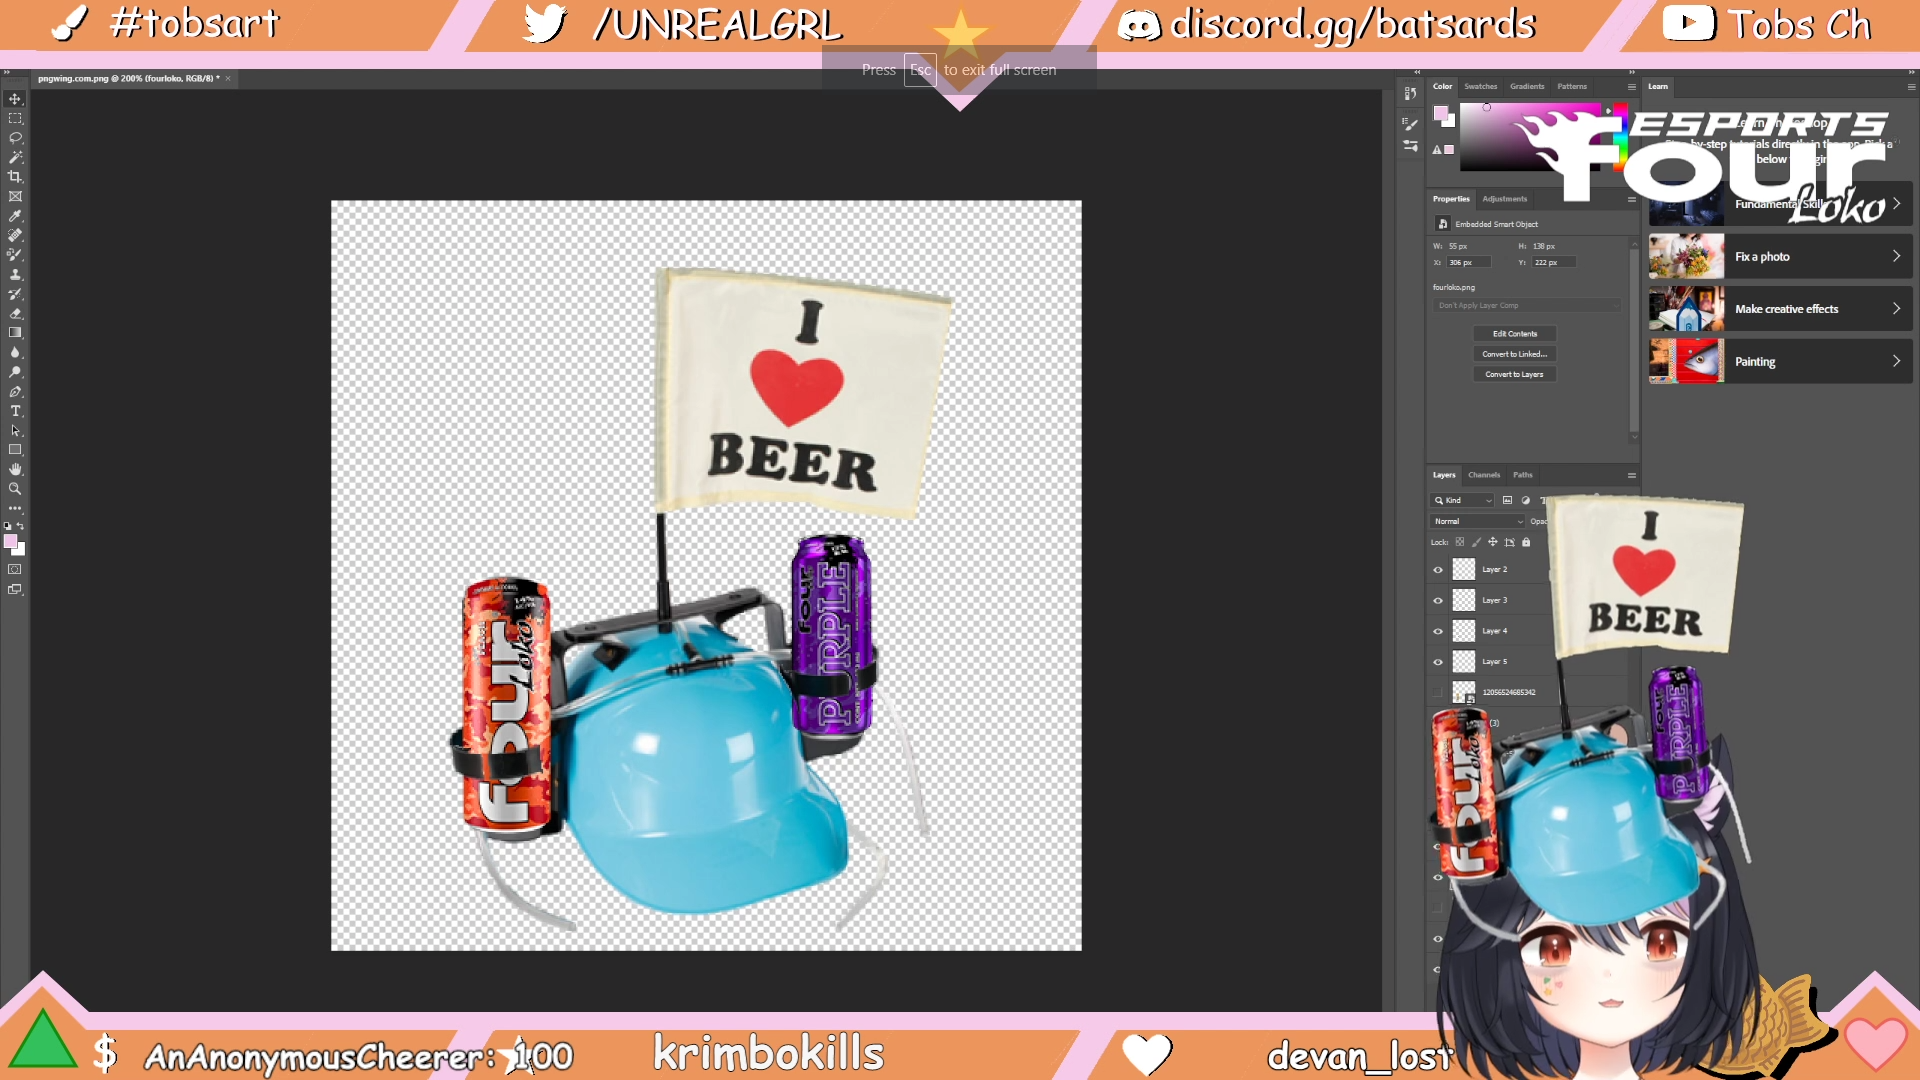Open the layer Kind filter dropdown
This screenshot has height=1080, width=1920.
pos(1463,500)
